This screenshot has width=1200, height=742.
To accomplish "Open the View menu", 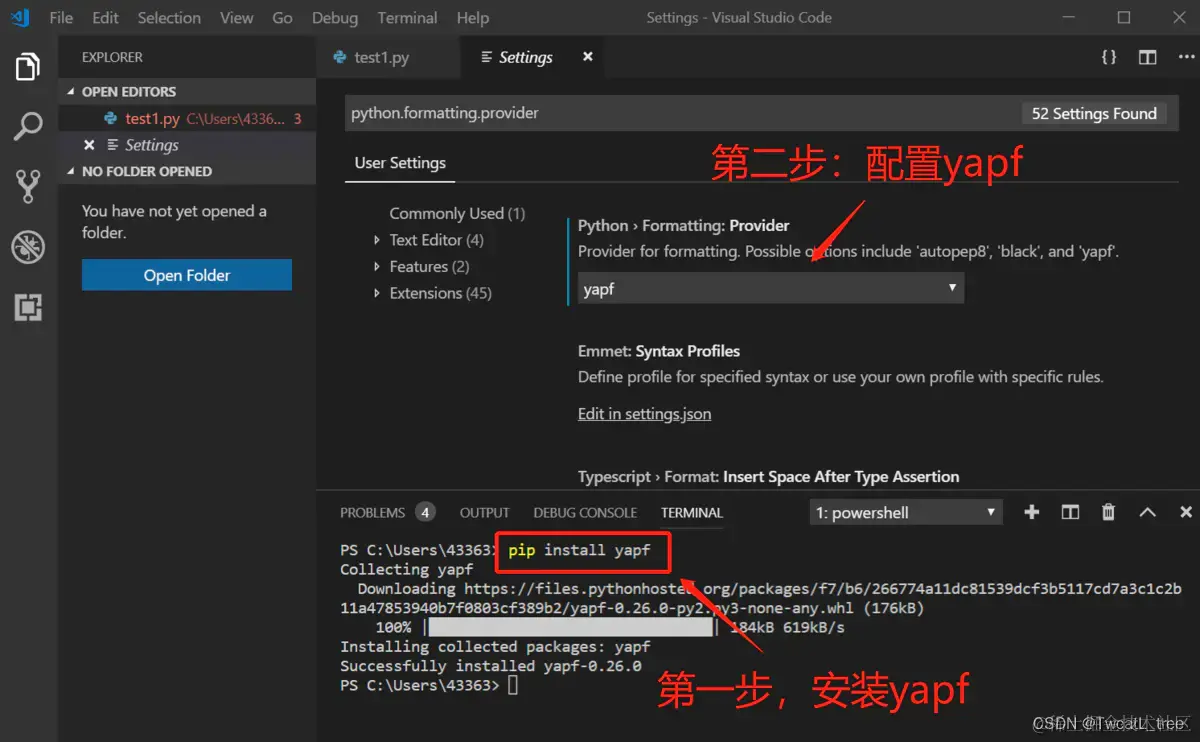I will pos(237,18).
